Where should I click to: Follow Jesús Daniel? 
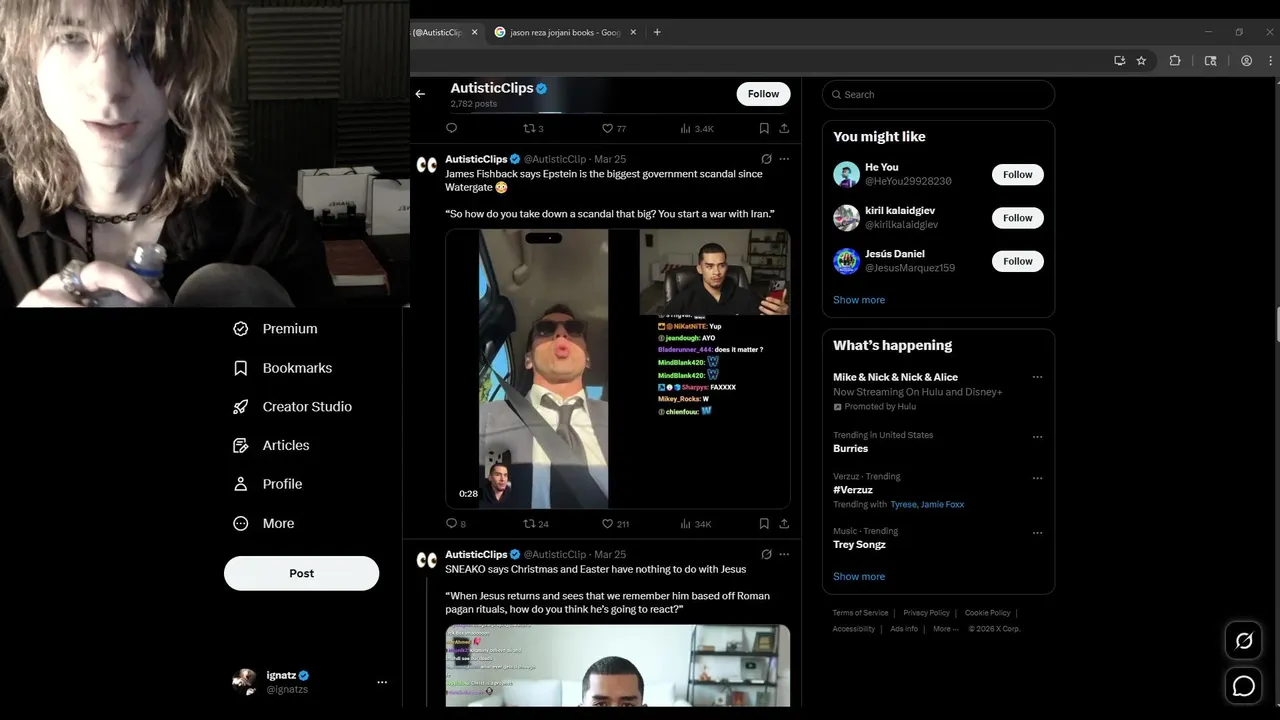(1017, 261)
